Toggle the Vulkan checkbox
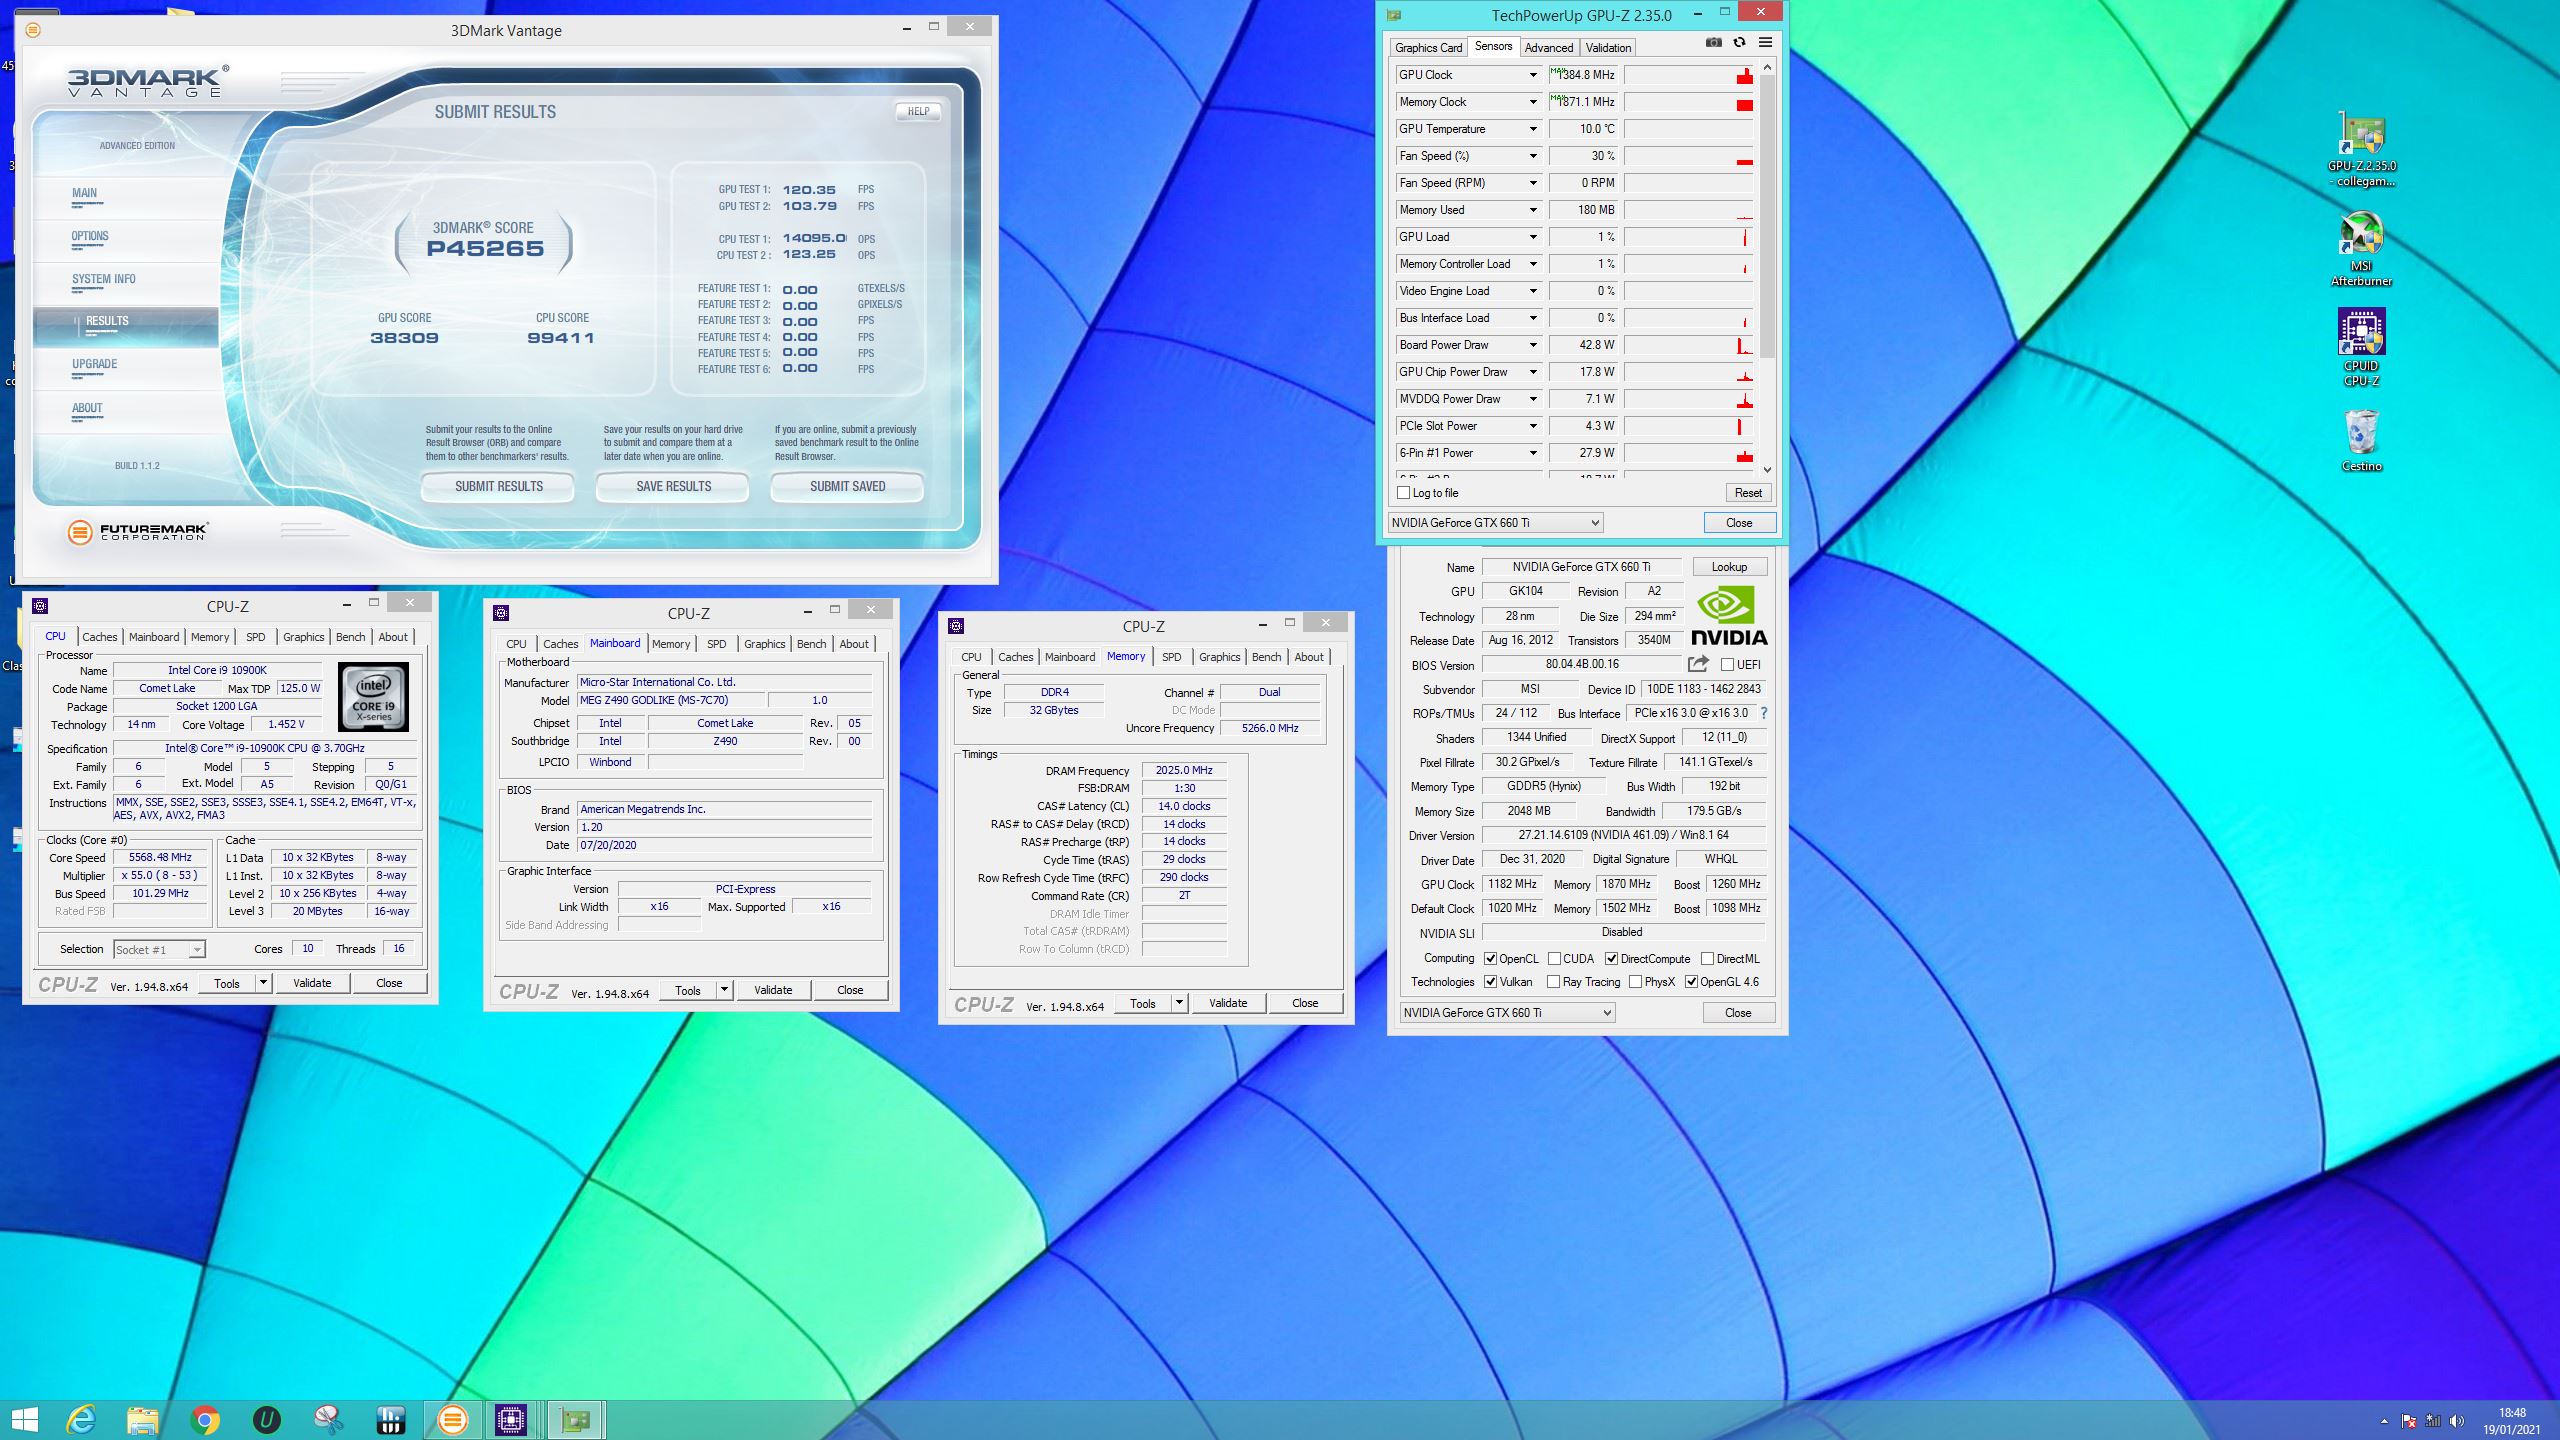 pyautogui.click(x=1491, y=982)
